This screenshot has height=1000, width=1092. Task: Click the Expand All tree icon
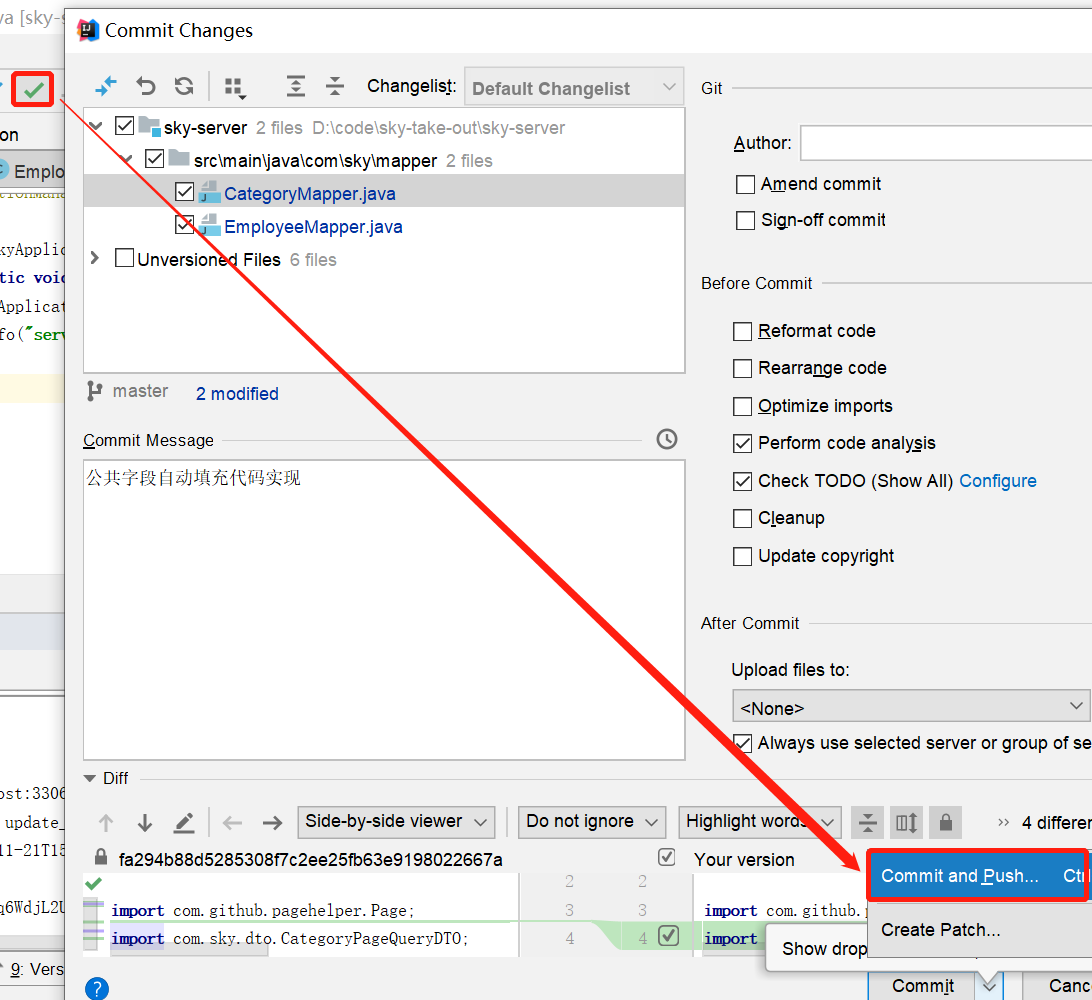click(296, 86)
